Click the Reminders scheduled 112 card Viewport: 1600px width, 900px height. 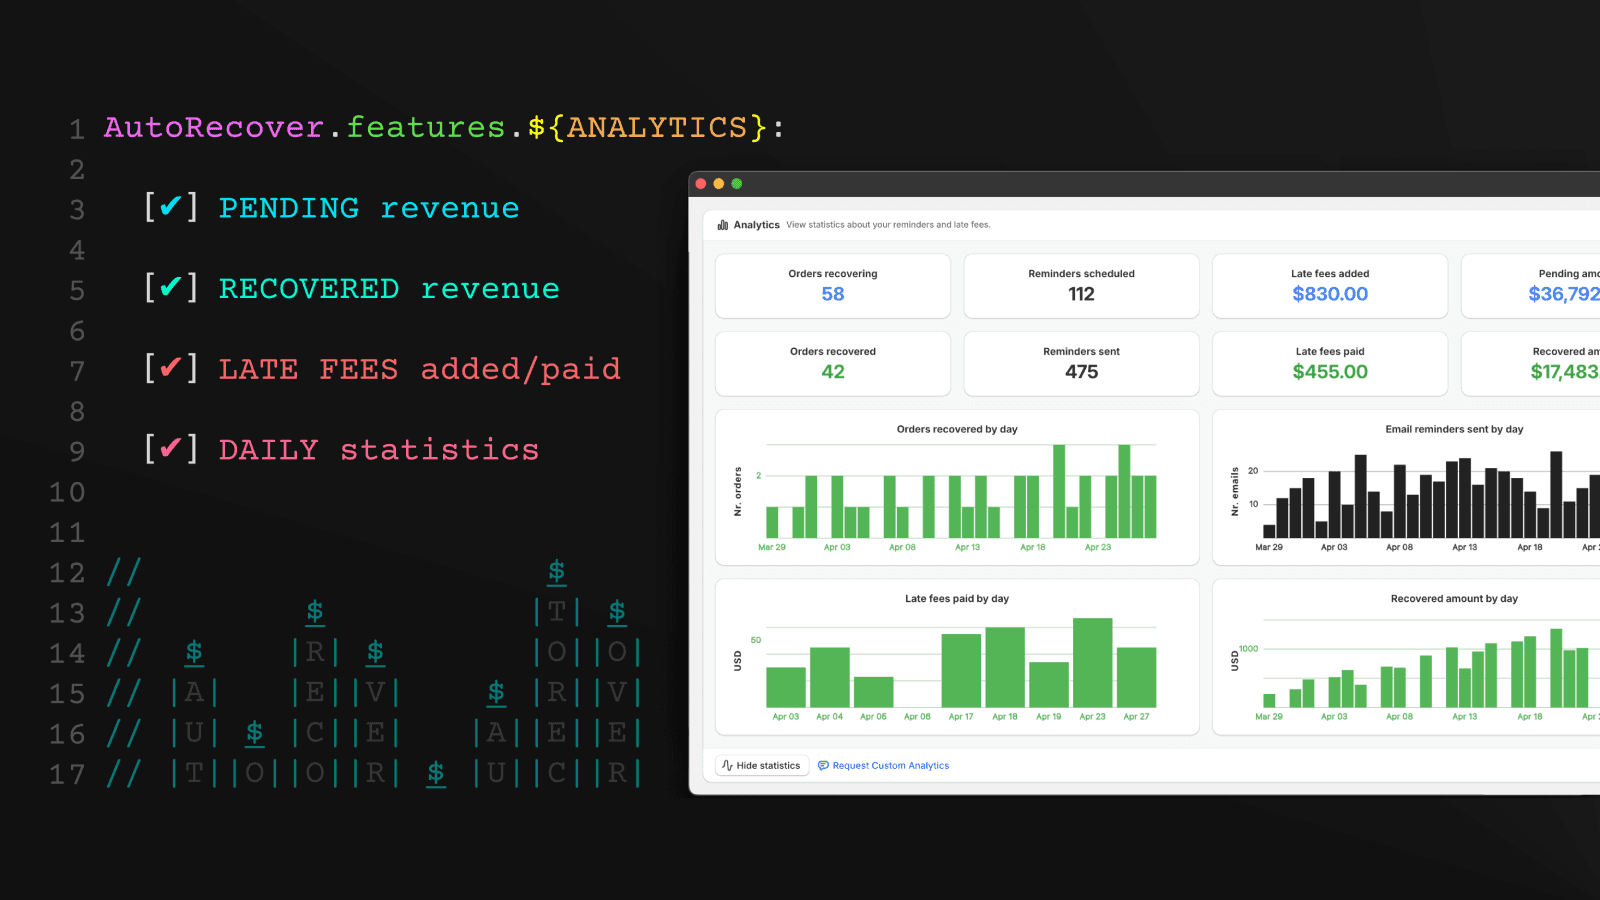point(1081,286)
